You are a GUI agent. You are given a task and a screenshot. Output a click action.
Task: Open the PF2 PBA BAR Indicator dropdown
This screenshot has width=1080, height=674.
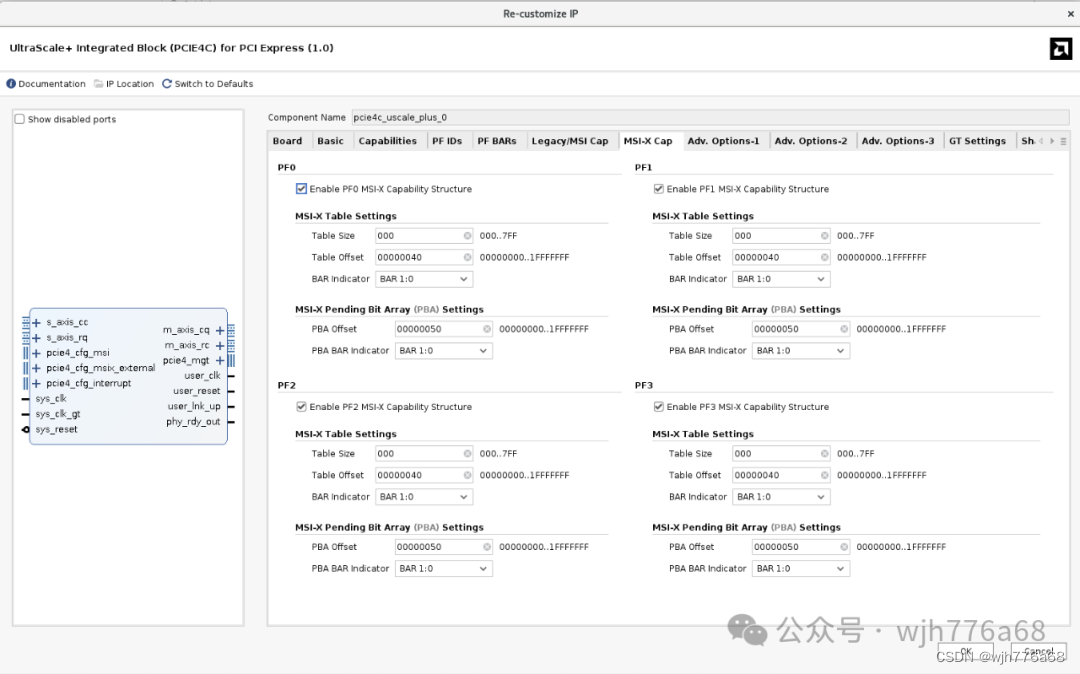click(444, 569)
